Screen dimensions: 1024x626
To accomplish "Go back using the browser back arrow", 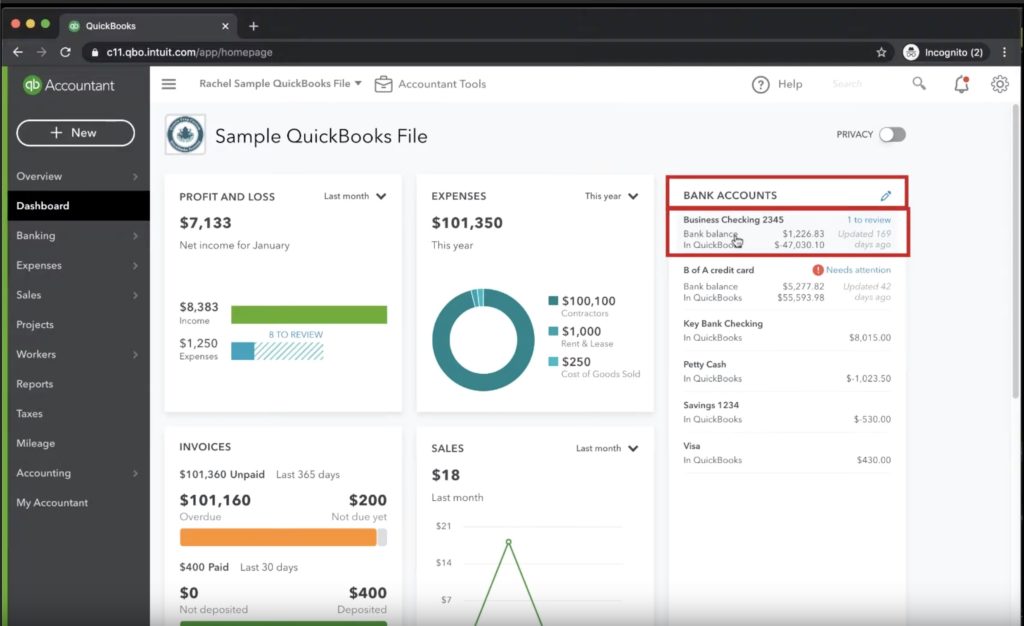I will tap(18, 52).
